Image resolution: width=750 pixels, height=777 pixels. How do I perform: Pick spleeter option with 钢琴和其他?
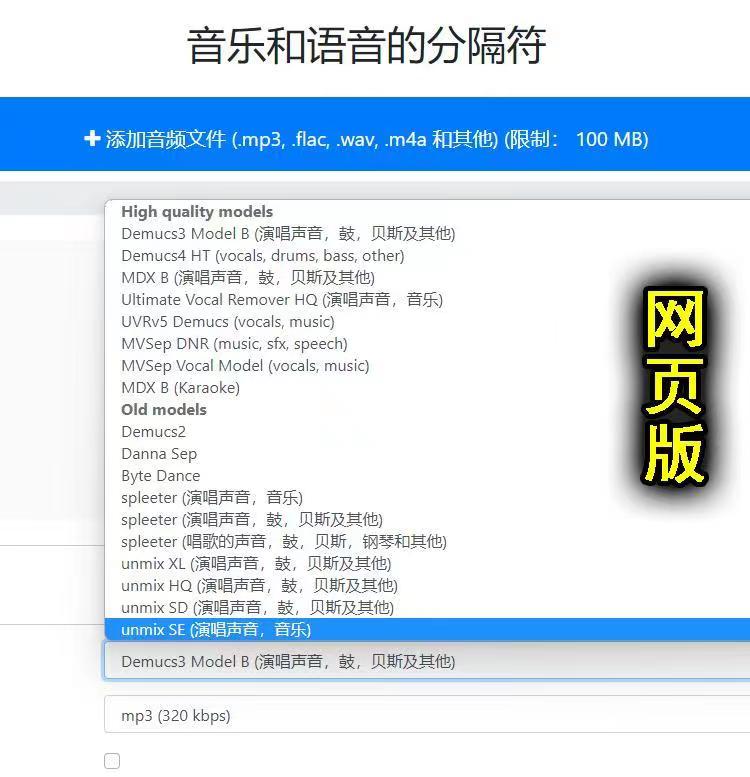click(x=284, y=542)
